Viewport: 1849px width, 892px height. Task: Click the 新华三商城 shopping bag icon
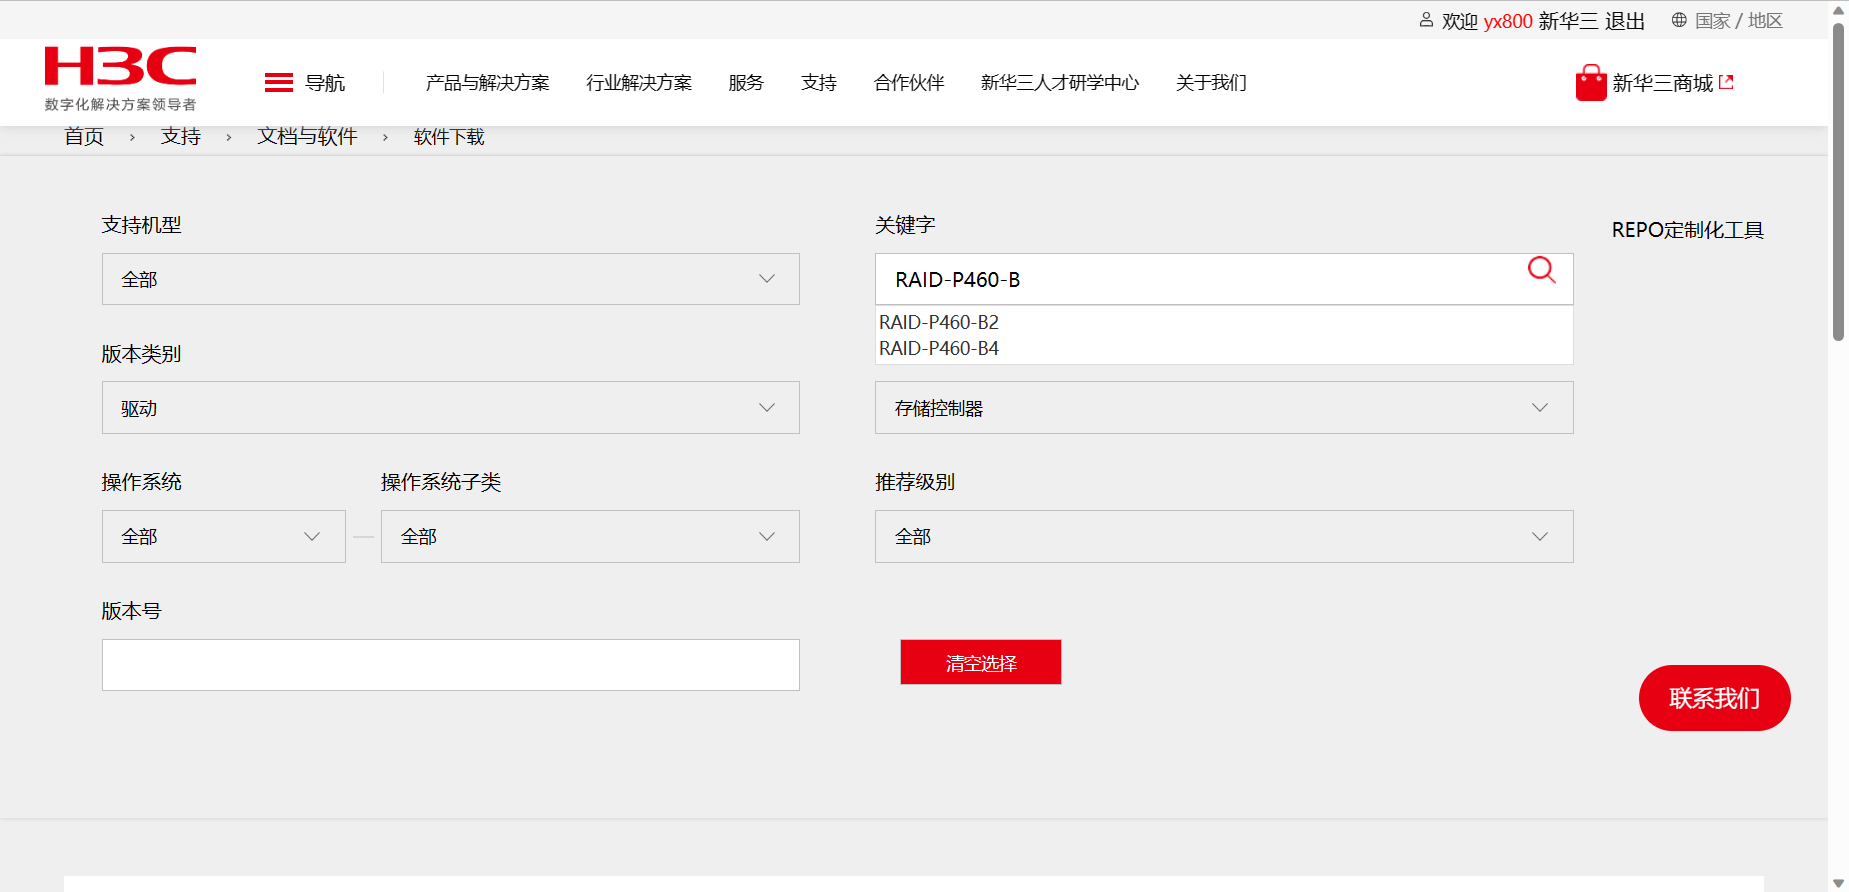1590,83
